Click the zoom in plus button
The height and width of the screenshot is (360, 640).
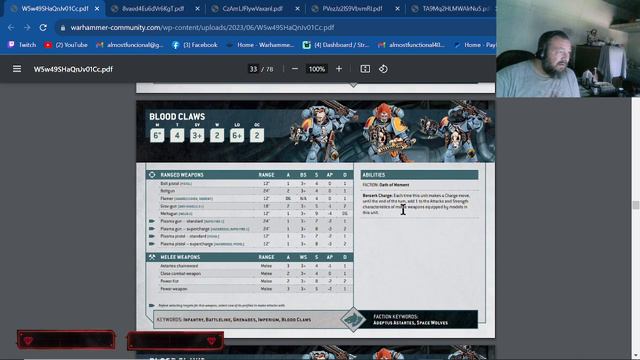339,69
